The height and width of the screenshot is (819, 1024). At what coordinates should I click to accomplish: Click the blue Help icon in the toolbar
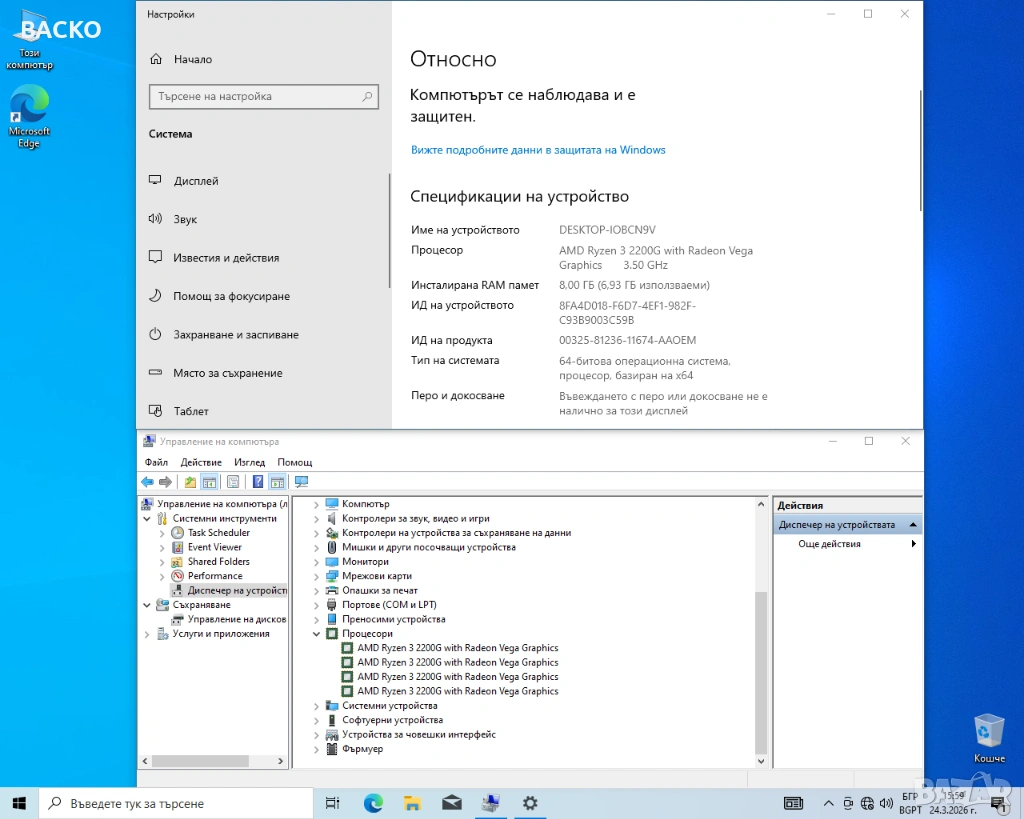click(258, 482)
